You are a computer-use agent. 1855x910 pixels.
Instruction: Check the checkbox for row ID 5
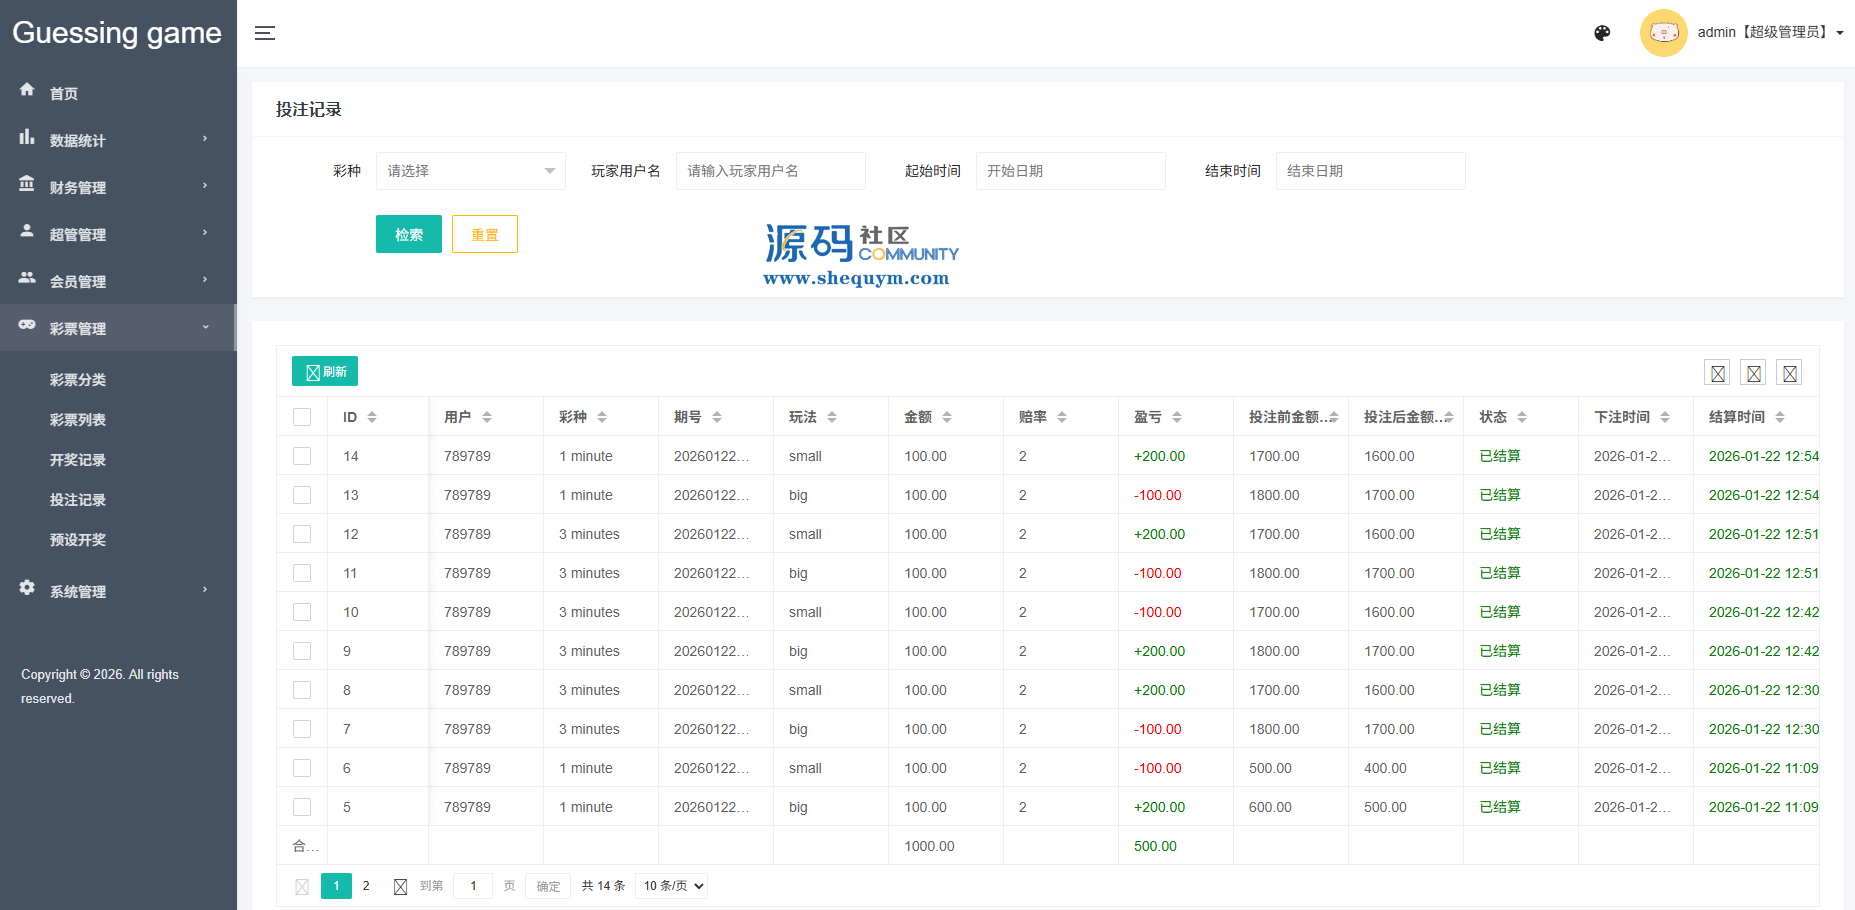(302, 807)
